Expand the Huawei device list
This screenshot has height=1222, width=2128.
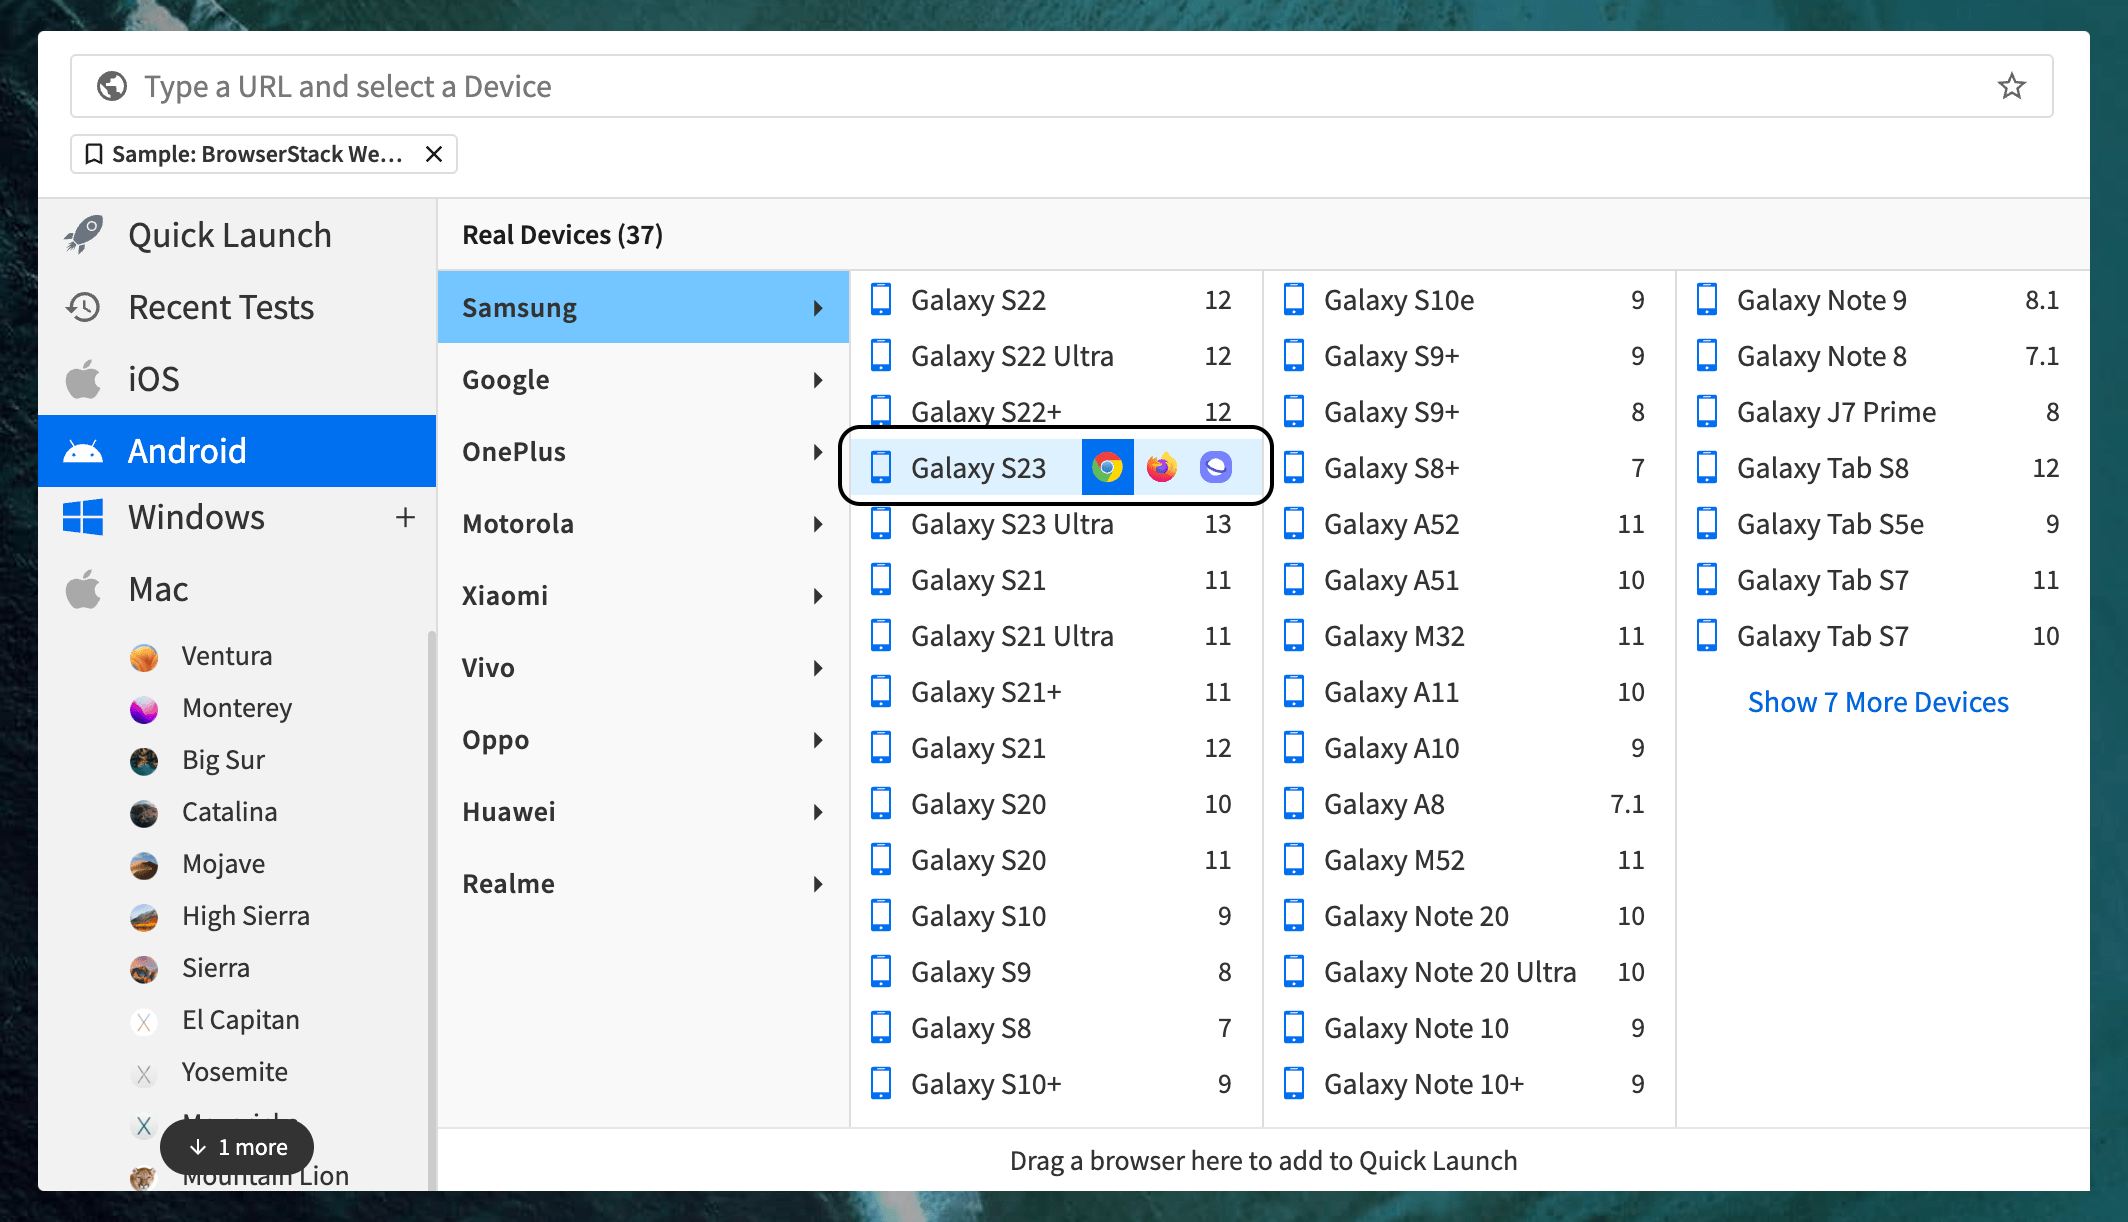819,811
